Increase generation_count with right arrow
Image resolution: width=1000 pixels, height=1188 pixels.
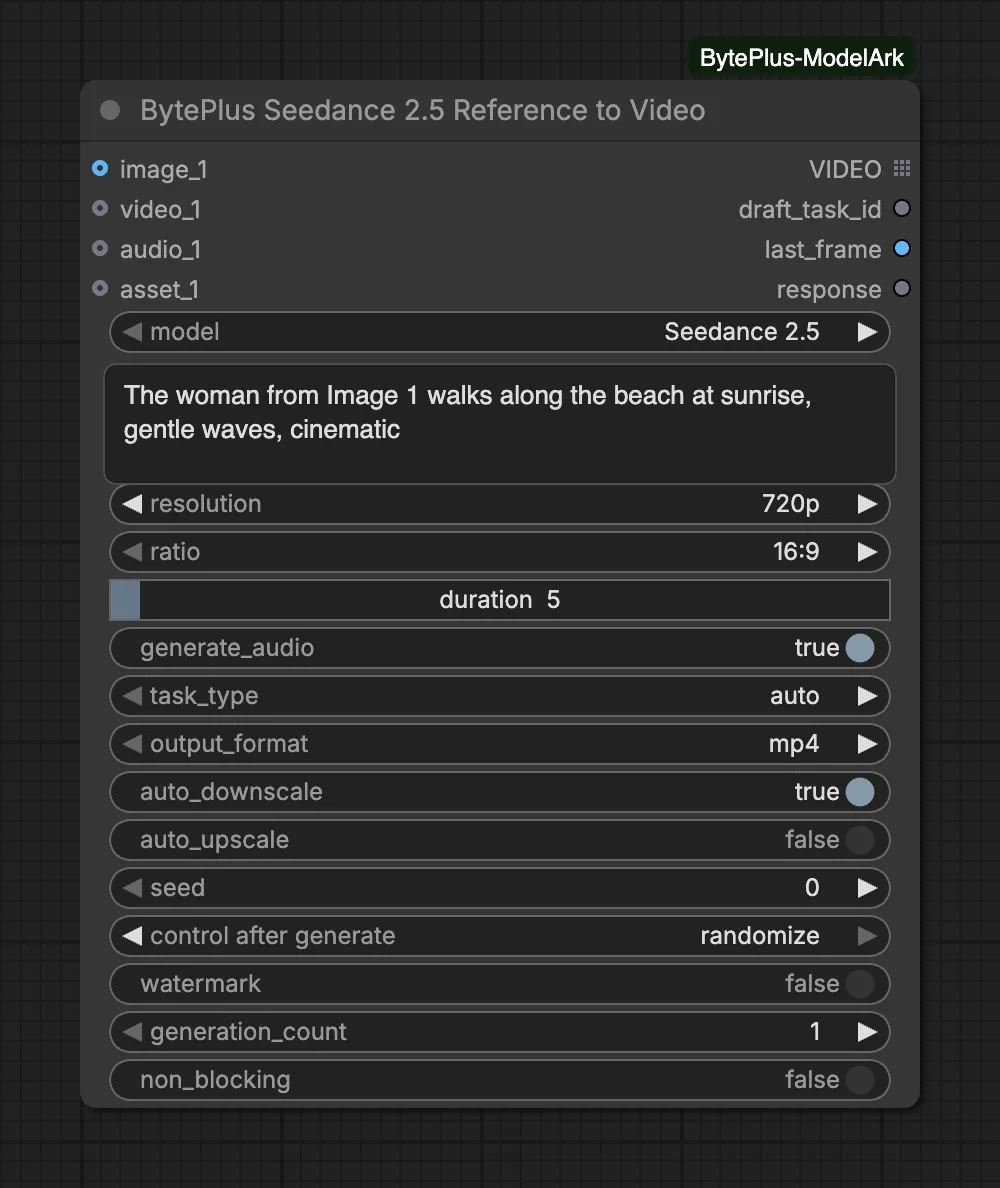click(867, 1032)
